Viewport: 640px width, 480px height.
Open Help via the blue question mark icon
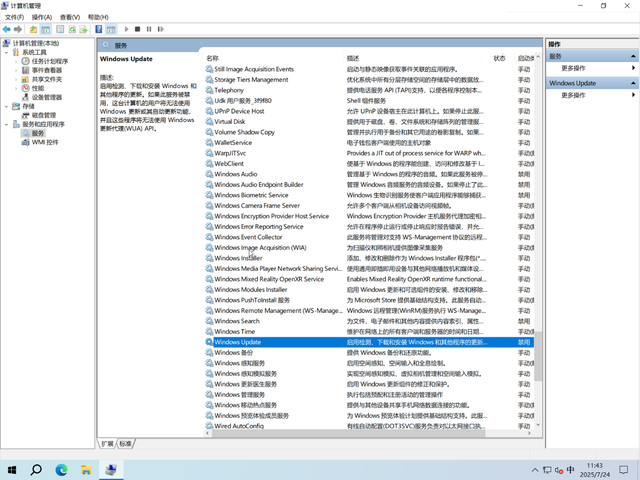coord(99,29)
